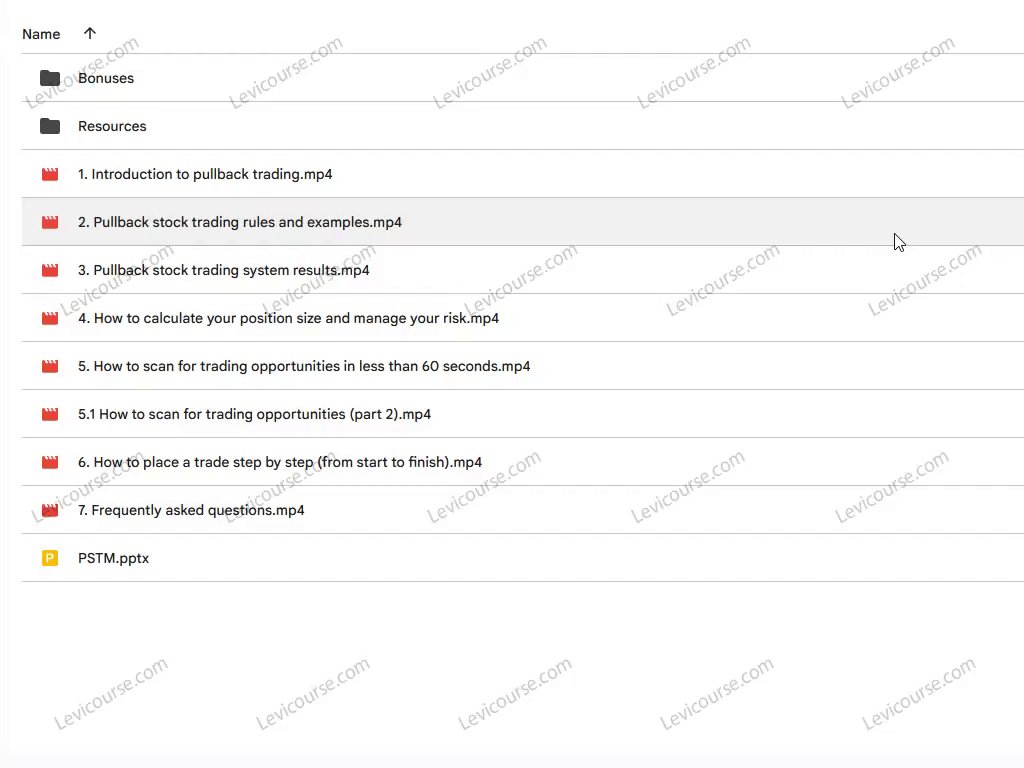Click the video icon for Frequently asked questions

(50, 510)
